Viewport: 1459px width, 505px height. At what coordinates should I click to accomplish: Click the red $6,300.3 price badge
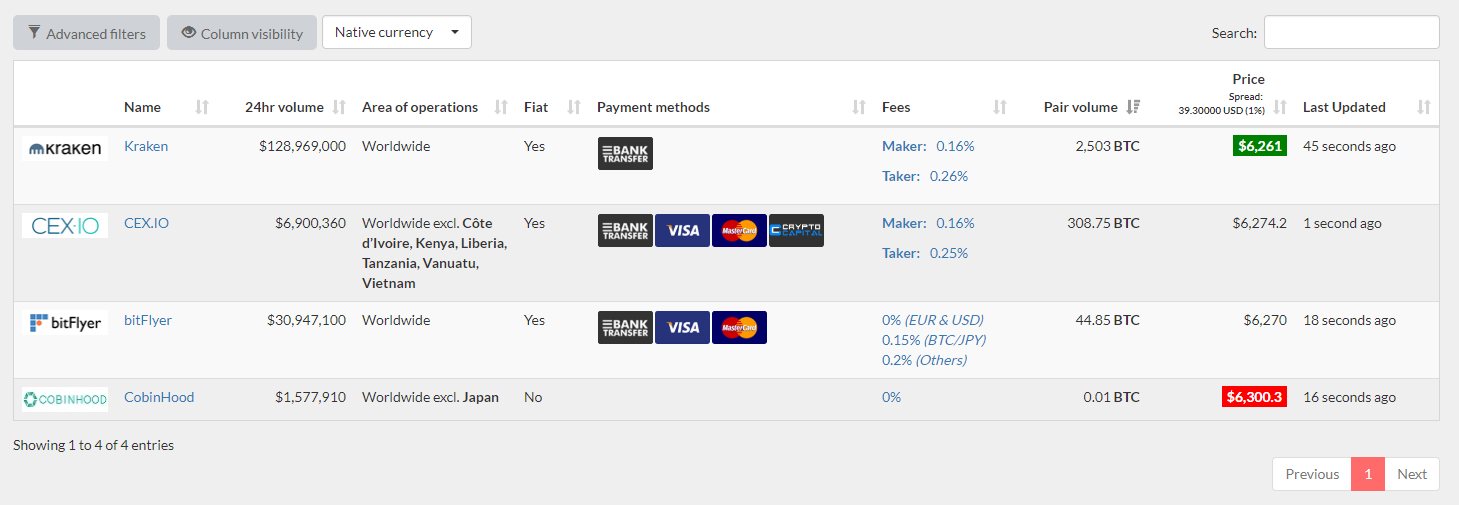pyautogui.click(x=1254, y=397)
